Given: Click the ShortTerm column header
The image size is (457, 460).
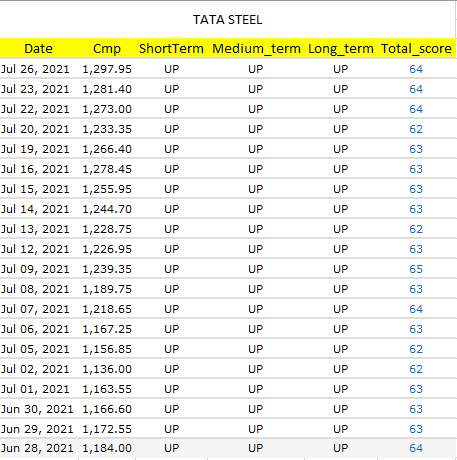Looking at the screenshot, I should coord(171,49).
